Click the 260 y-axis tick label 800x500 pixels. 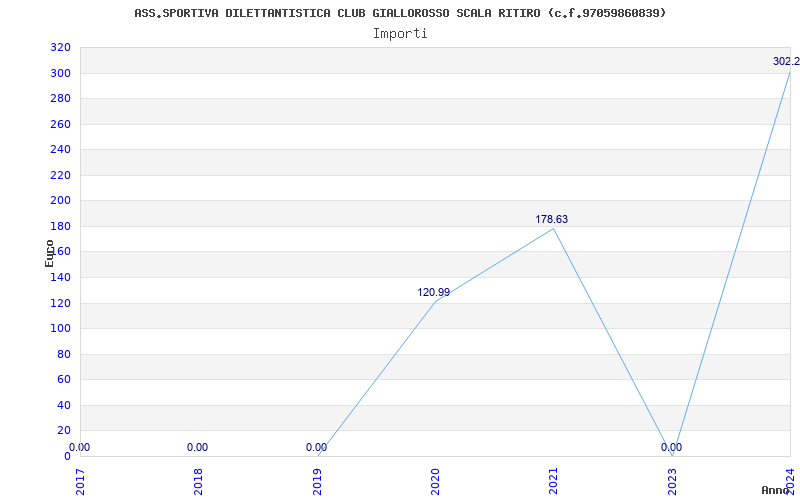point(60,124)
